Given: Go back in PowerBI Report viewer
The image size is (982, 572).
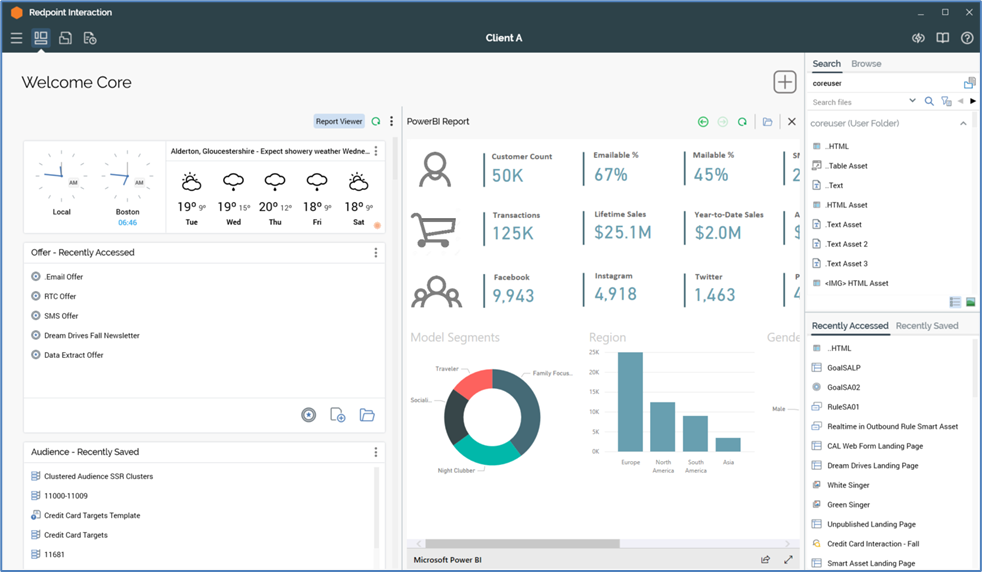Looking at the screenshot, I should pos(703,122).
